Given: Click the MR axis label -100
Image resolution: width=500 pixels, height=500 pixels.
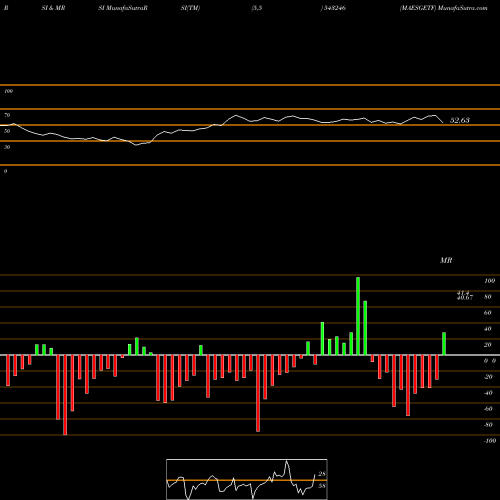Looking at the screenshot, I should [x=490, y=441].
